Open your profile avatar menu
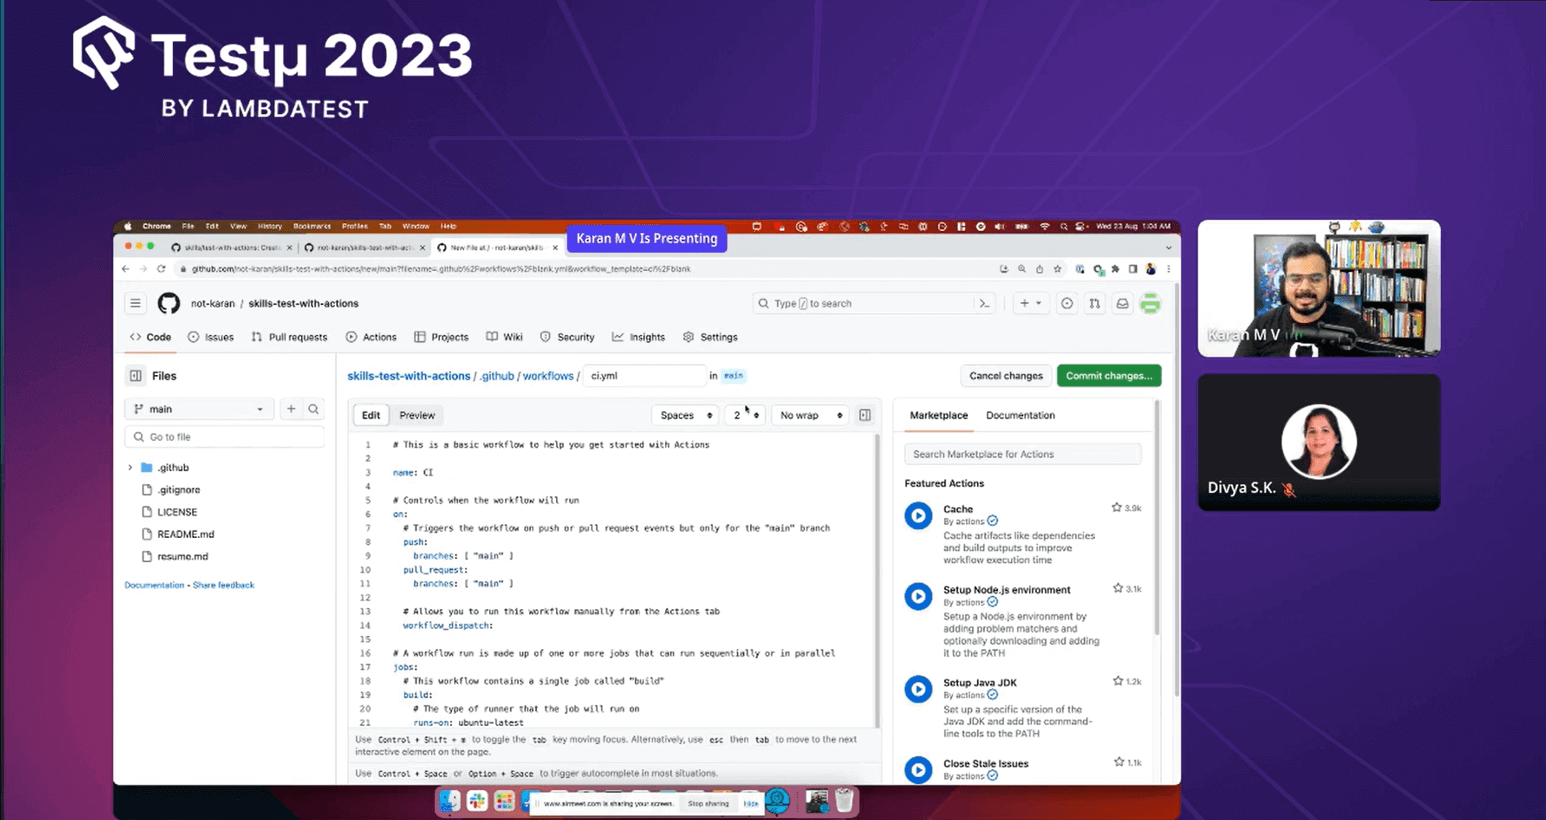Screen dimensions: 1546x820 coord(1150,303)
